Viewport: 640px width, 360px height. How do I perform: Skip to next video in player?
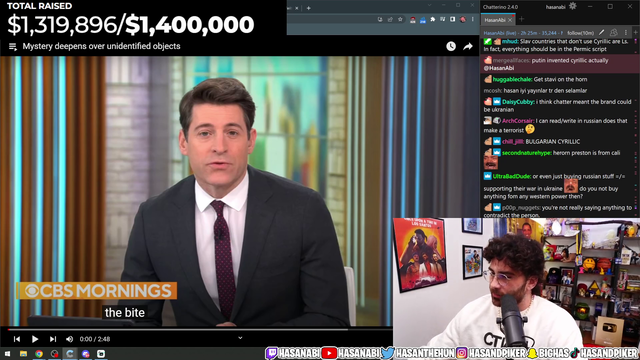pyautogui.click(x=53, y=339)
